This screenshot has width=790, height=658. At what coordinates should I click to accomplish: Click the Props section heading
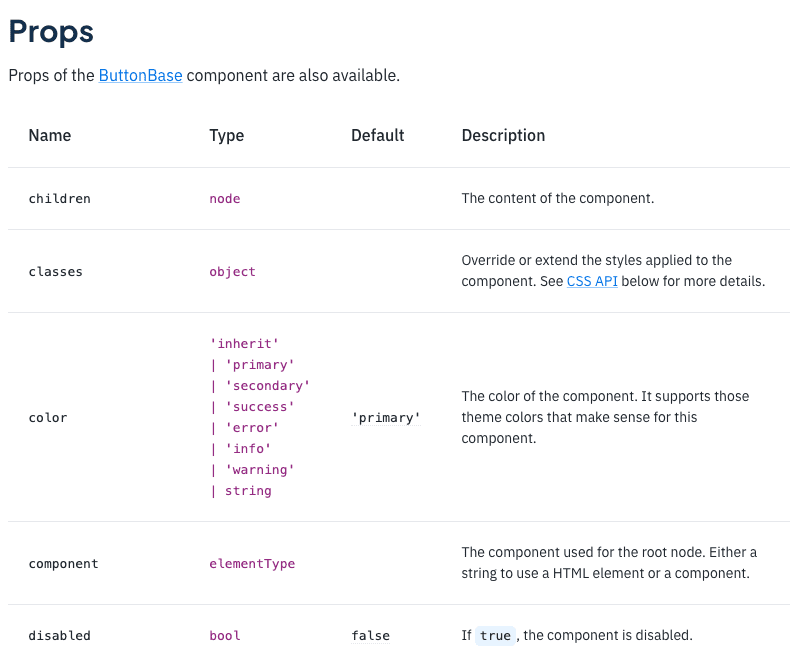point(51,31)
